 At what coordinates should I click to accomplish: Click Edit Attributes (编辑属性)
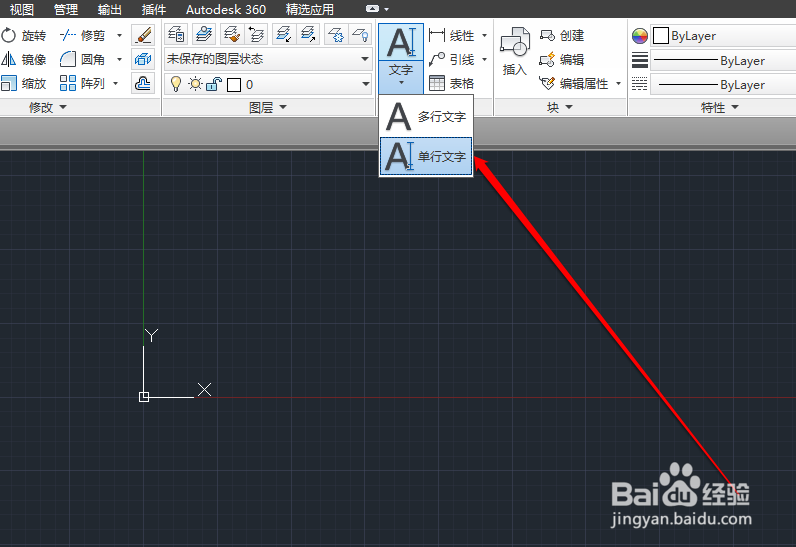(574, 83)
